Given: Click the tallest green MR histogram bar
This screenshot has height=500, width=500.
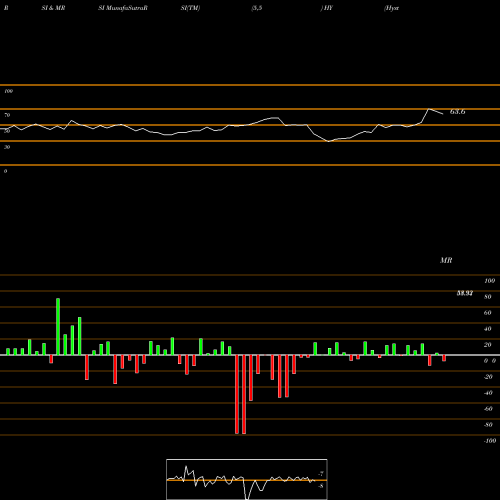Looking at the screenshot, I should click(x=58, y=326).
